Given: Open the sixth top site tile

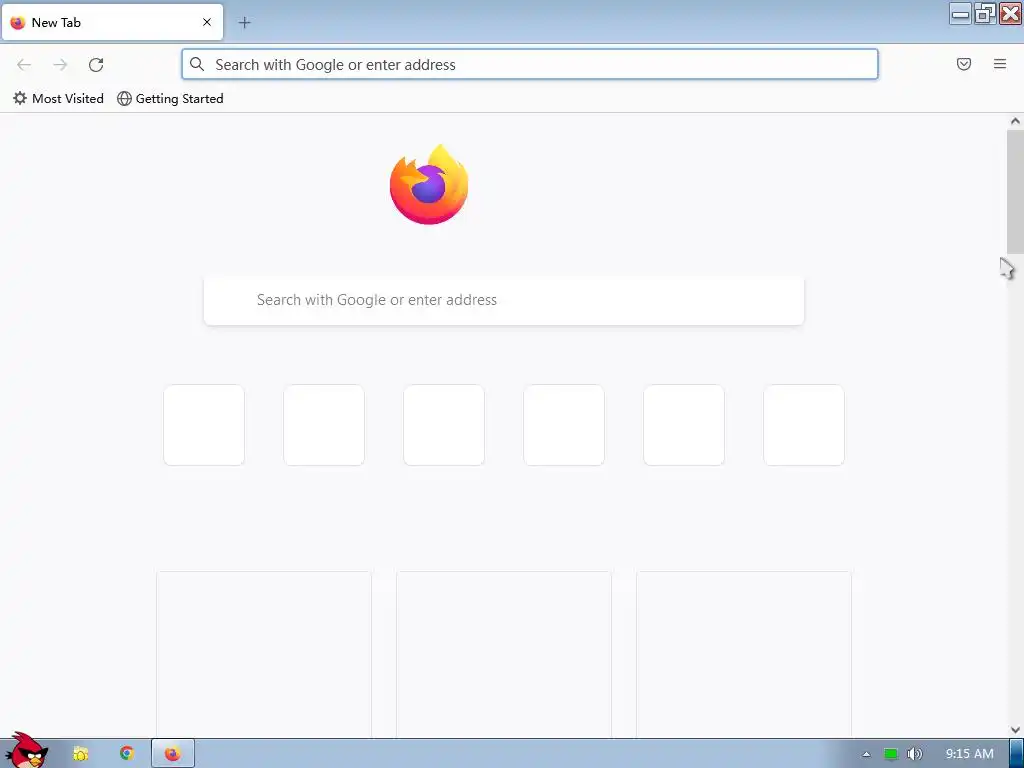Looking at the screenshot, I should [x=804, y=425].
